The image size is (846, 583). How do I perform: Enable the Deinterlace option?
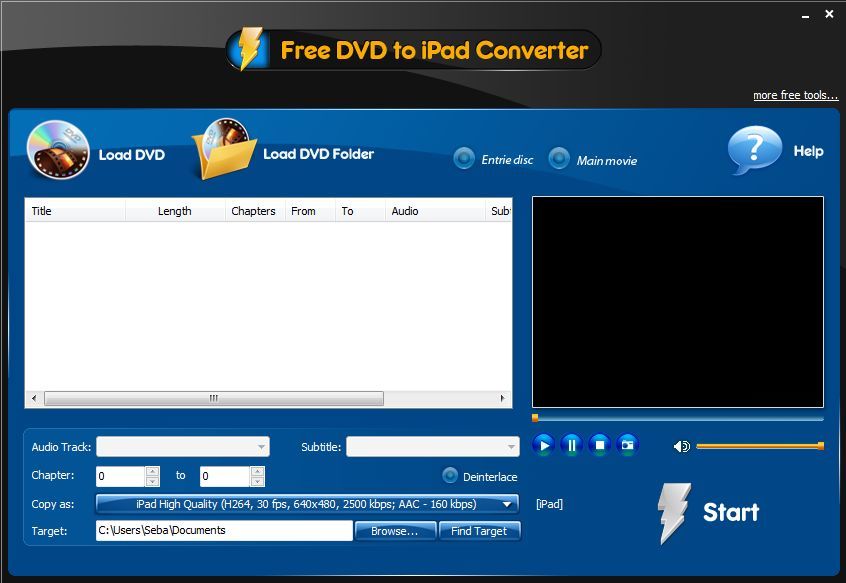450,476
